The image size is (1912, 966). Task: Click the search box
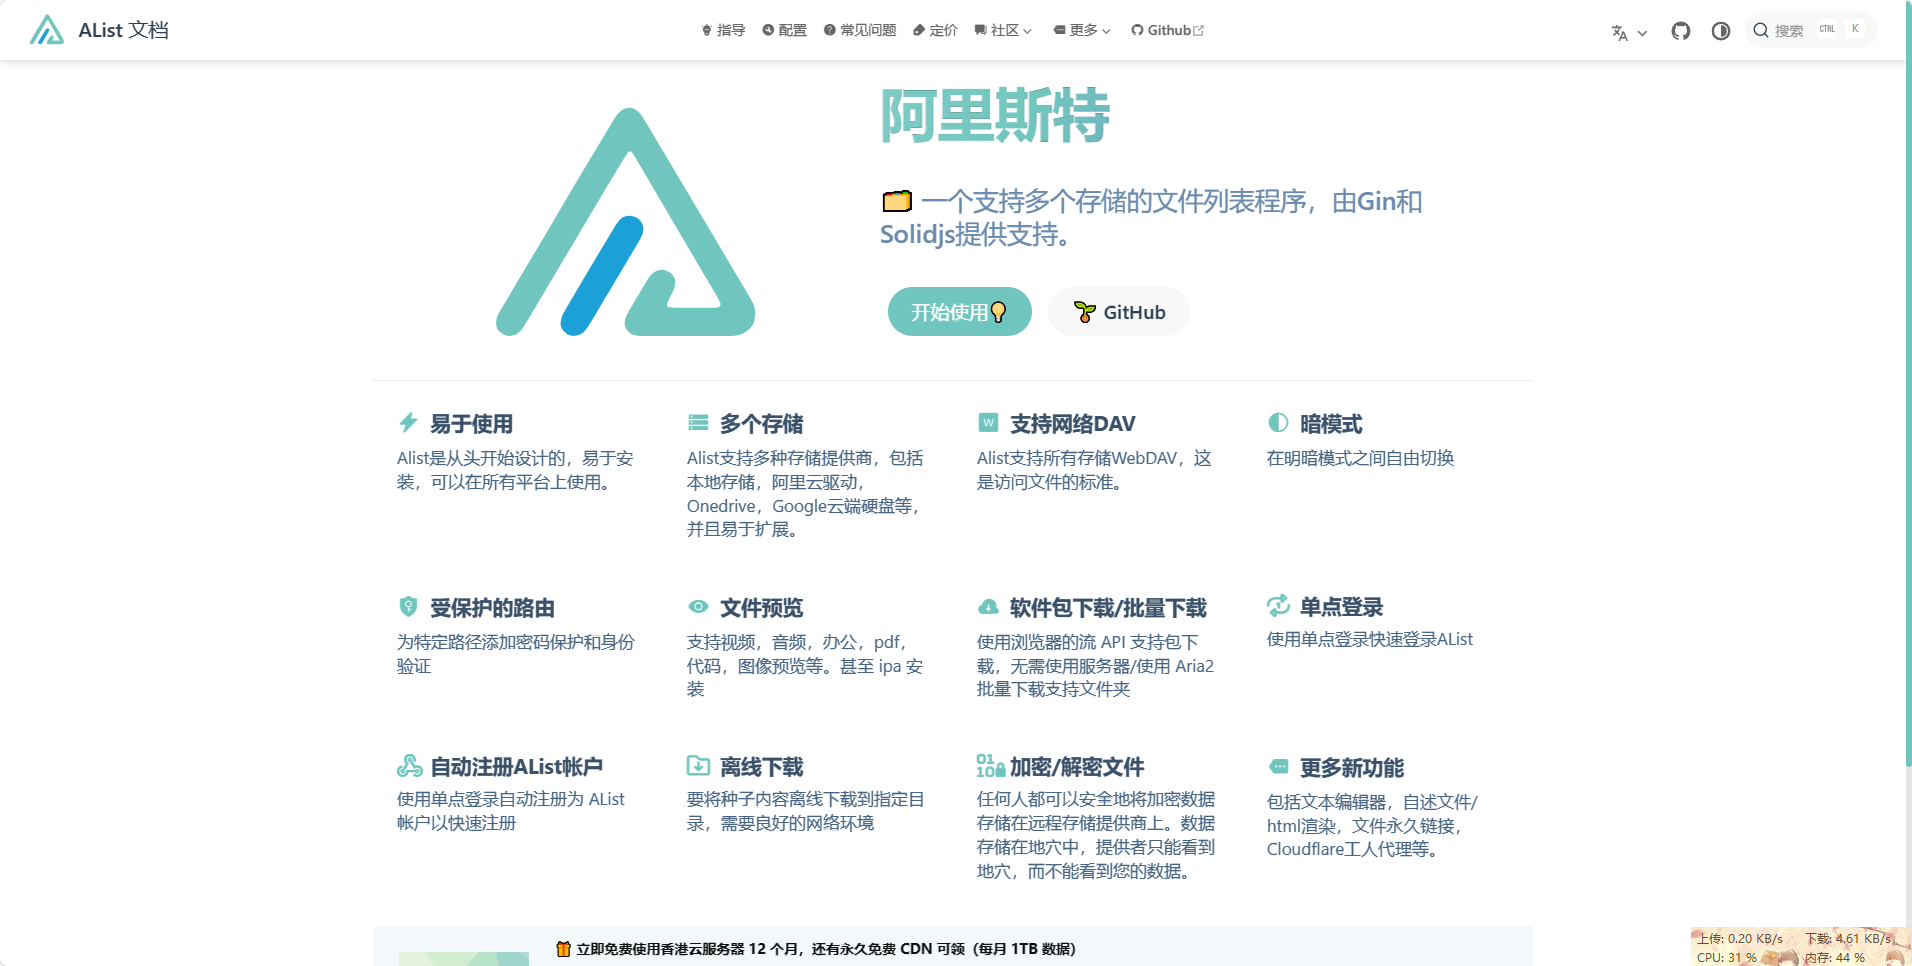pos(1810,30)
